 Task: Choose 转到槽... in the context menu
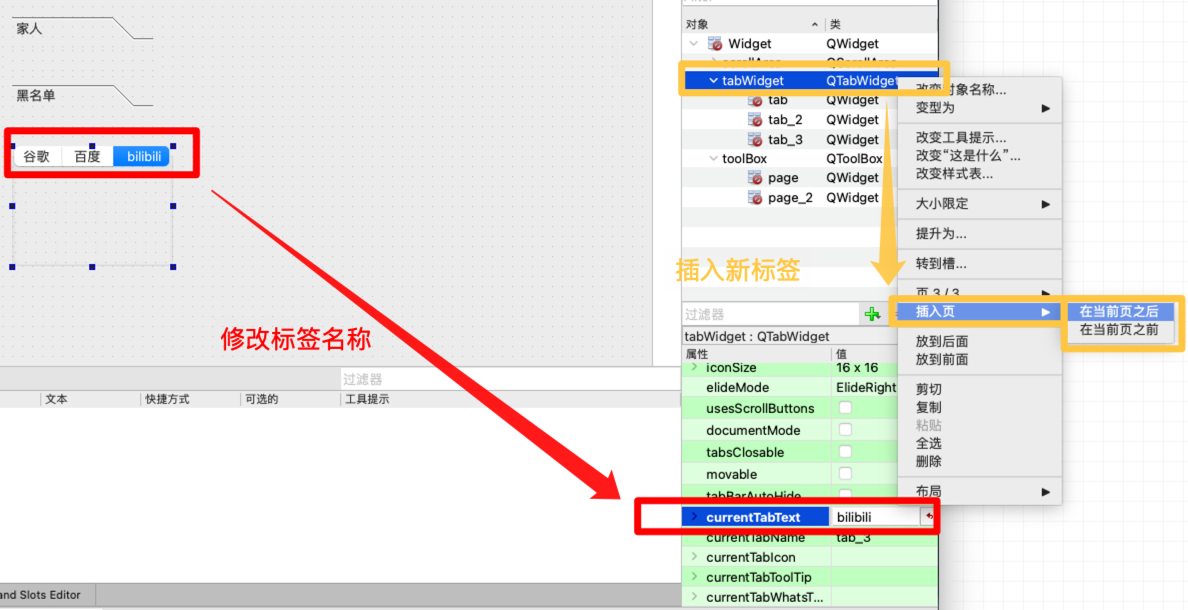[x=941, y=264]
